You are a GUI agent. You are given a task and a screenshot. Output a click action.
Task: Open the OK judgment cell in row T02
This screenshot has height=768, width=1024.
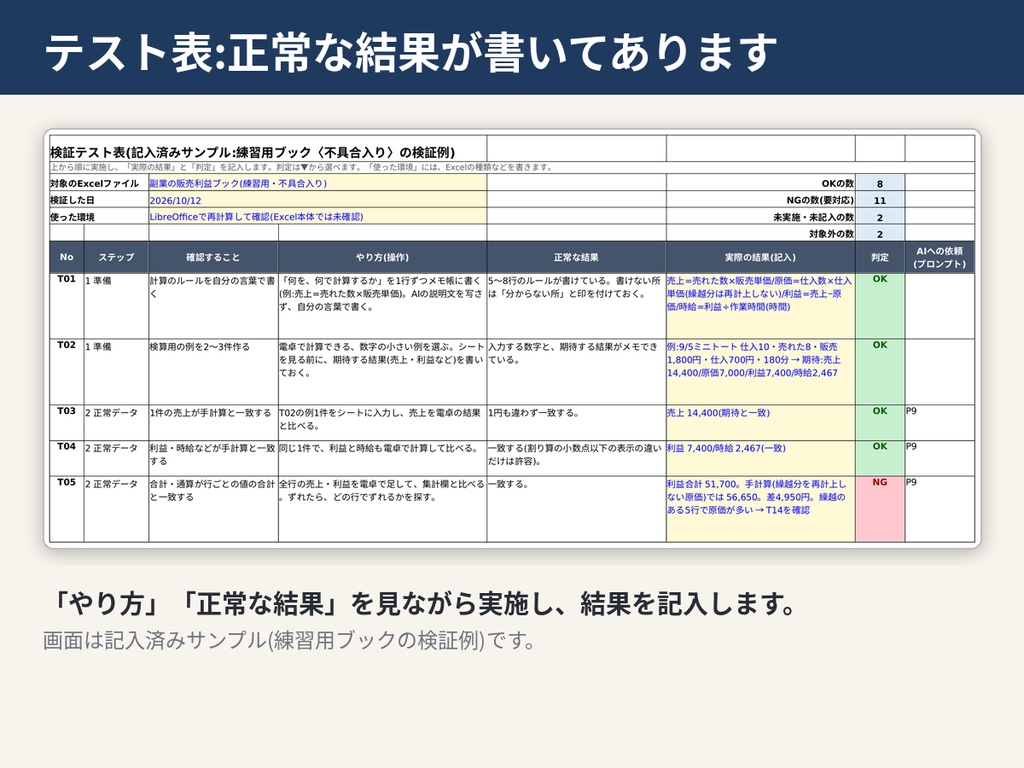click(880, 372)
